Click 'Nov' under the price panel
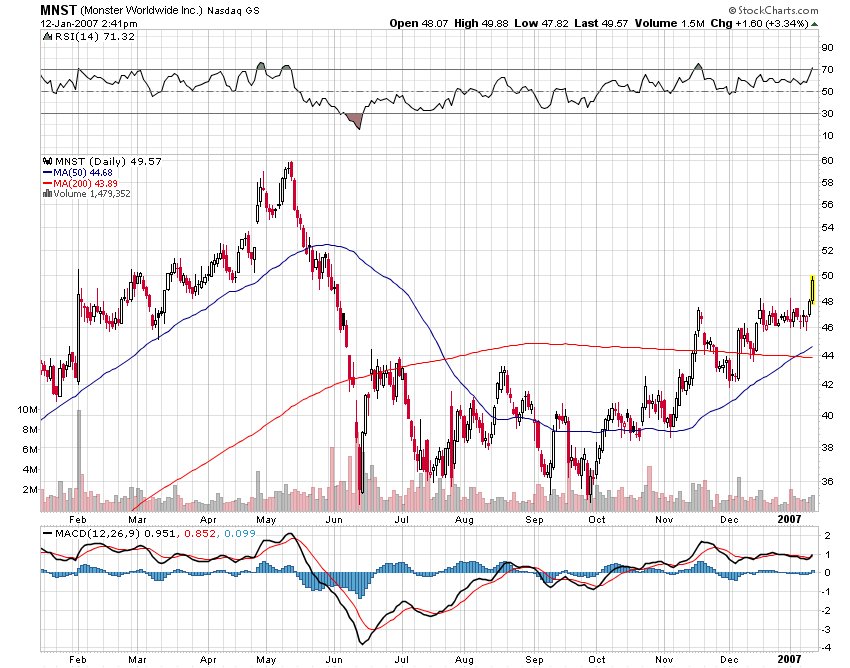 click(x=664, y=520)
